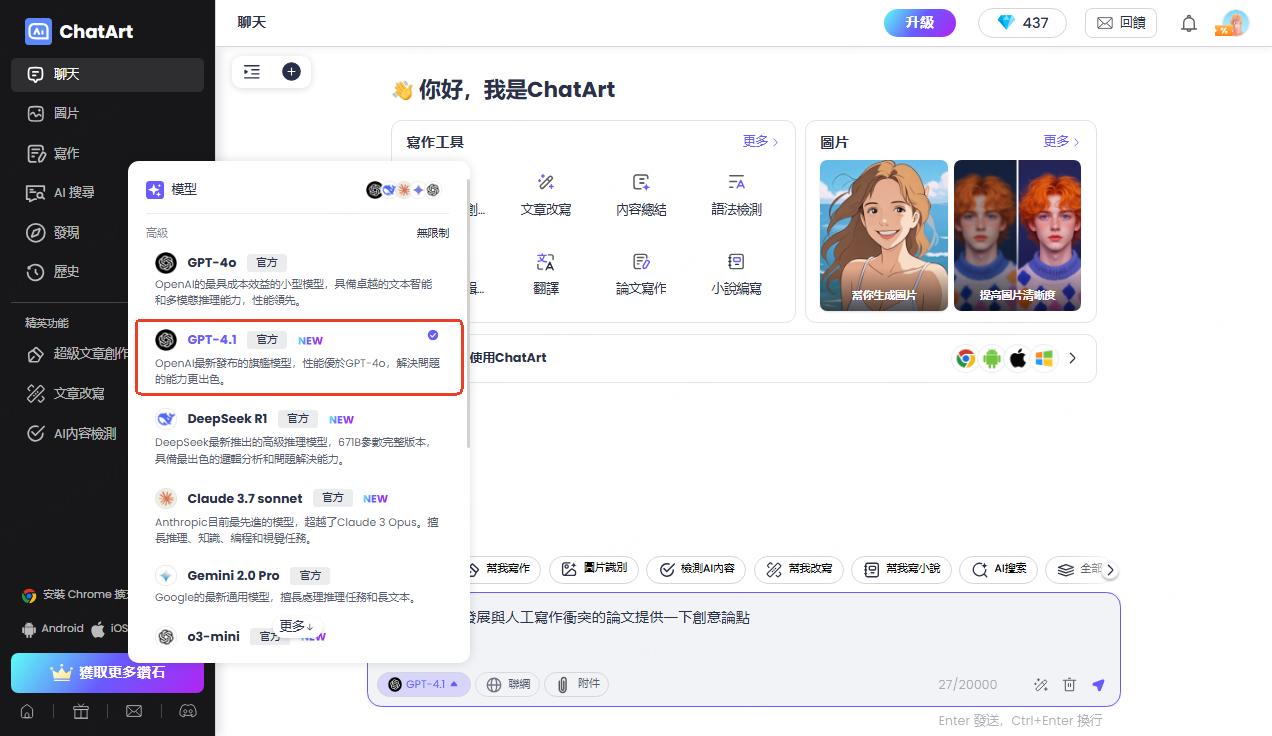The width and height of the screenshot is (1272, 736).
Task: Click the Android icon in platforms row
Action: 992,358
